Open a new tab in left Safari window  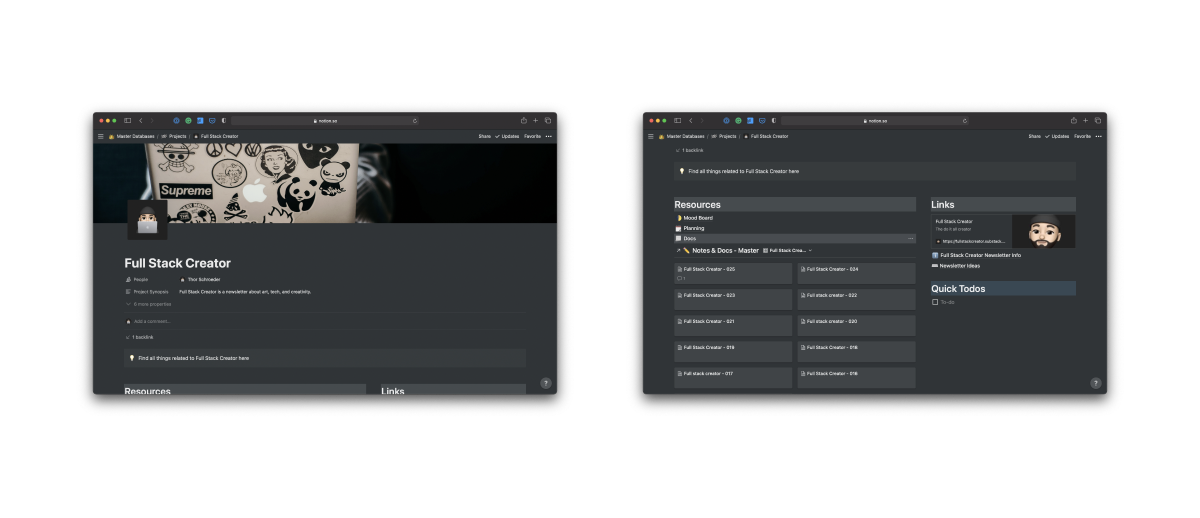[x=536, y=120]
